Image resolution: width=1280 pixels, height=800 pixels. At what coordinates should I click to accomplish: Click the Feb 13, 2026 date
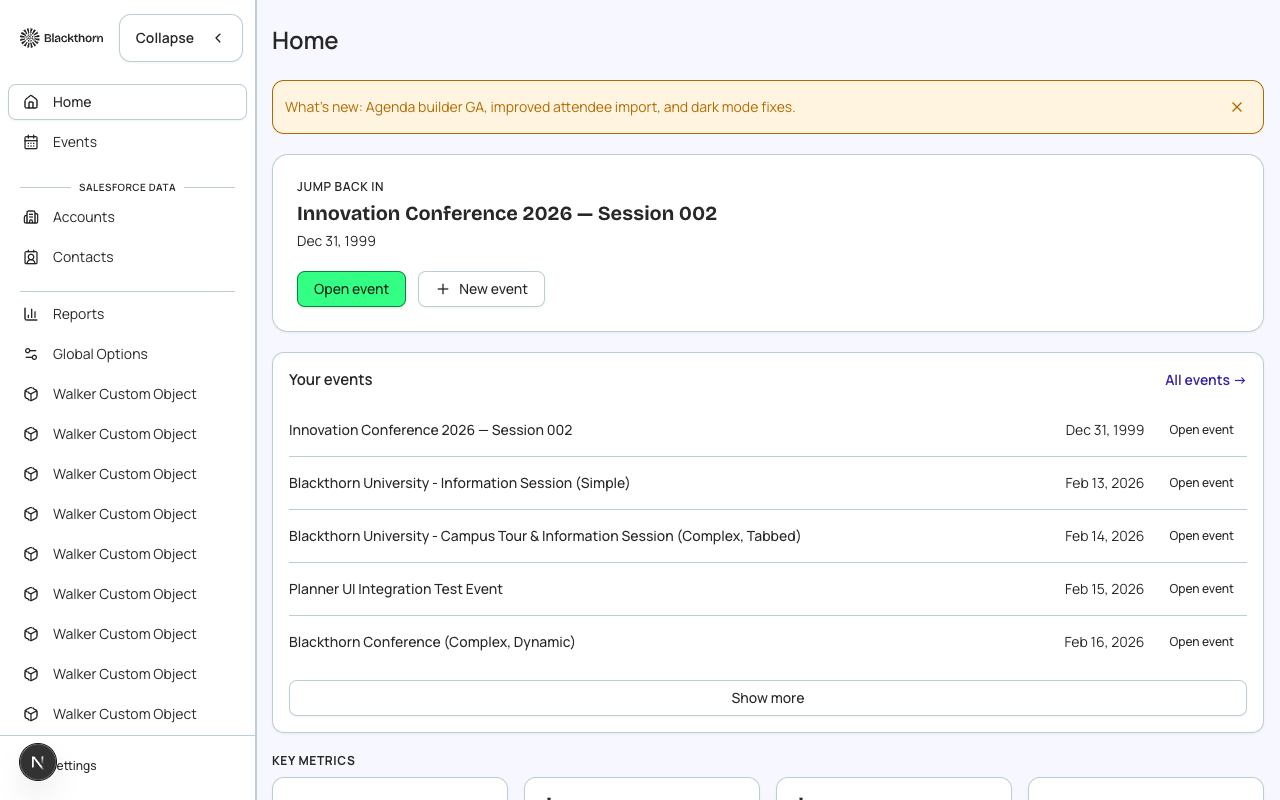[1104, 483]
